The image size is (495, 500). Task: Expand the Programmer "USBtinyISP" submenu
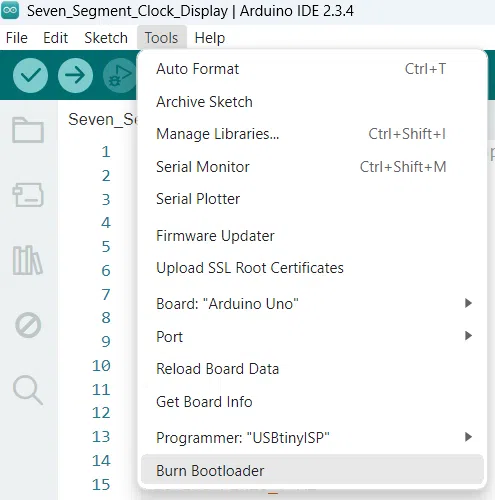point(312,437)
